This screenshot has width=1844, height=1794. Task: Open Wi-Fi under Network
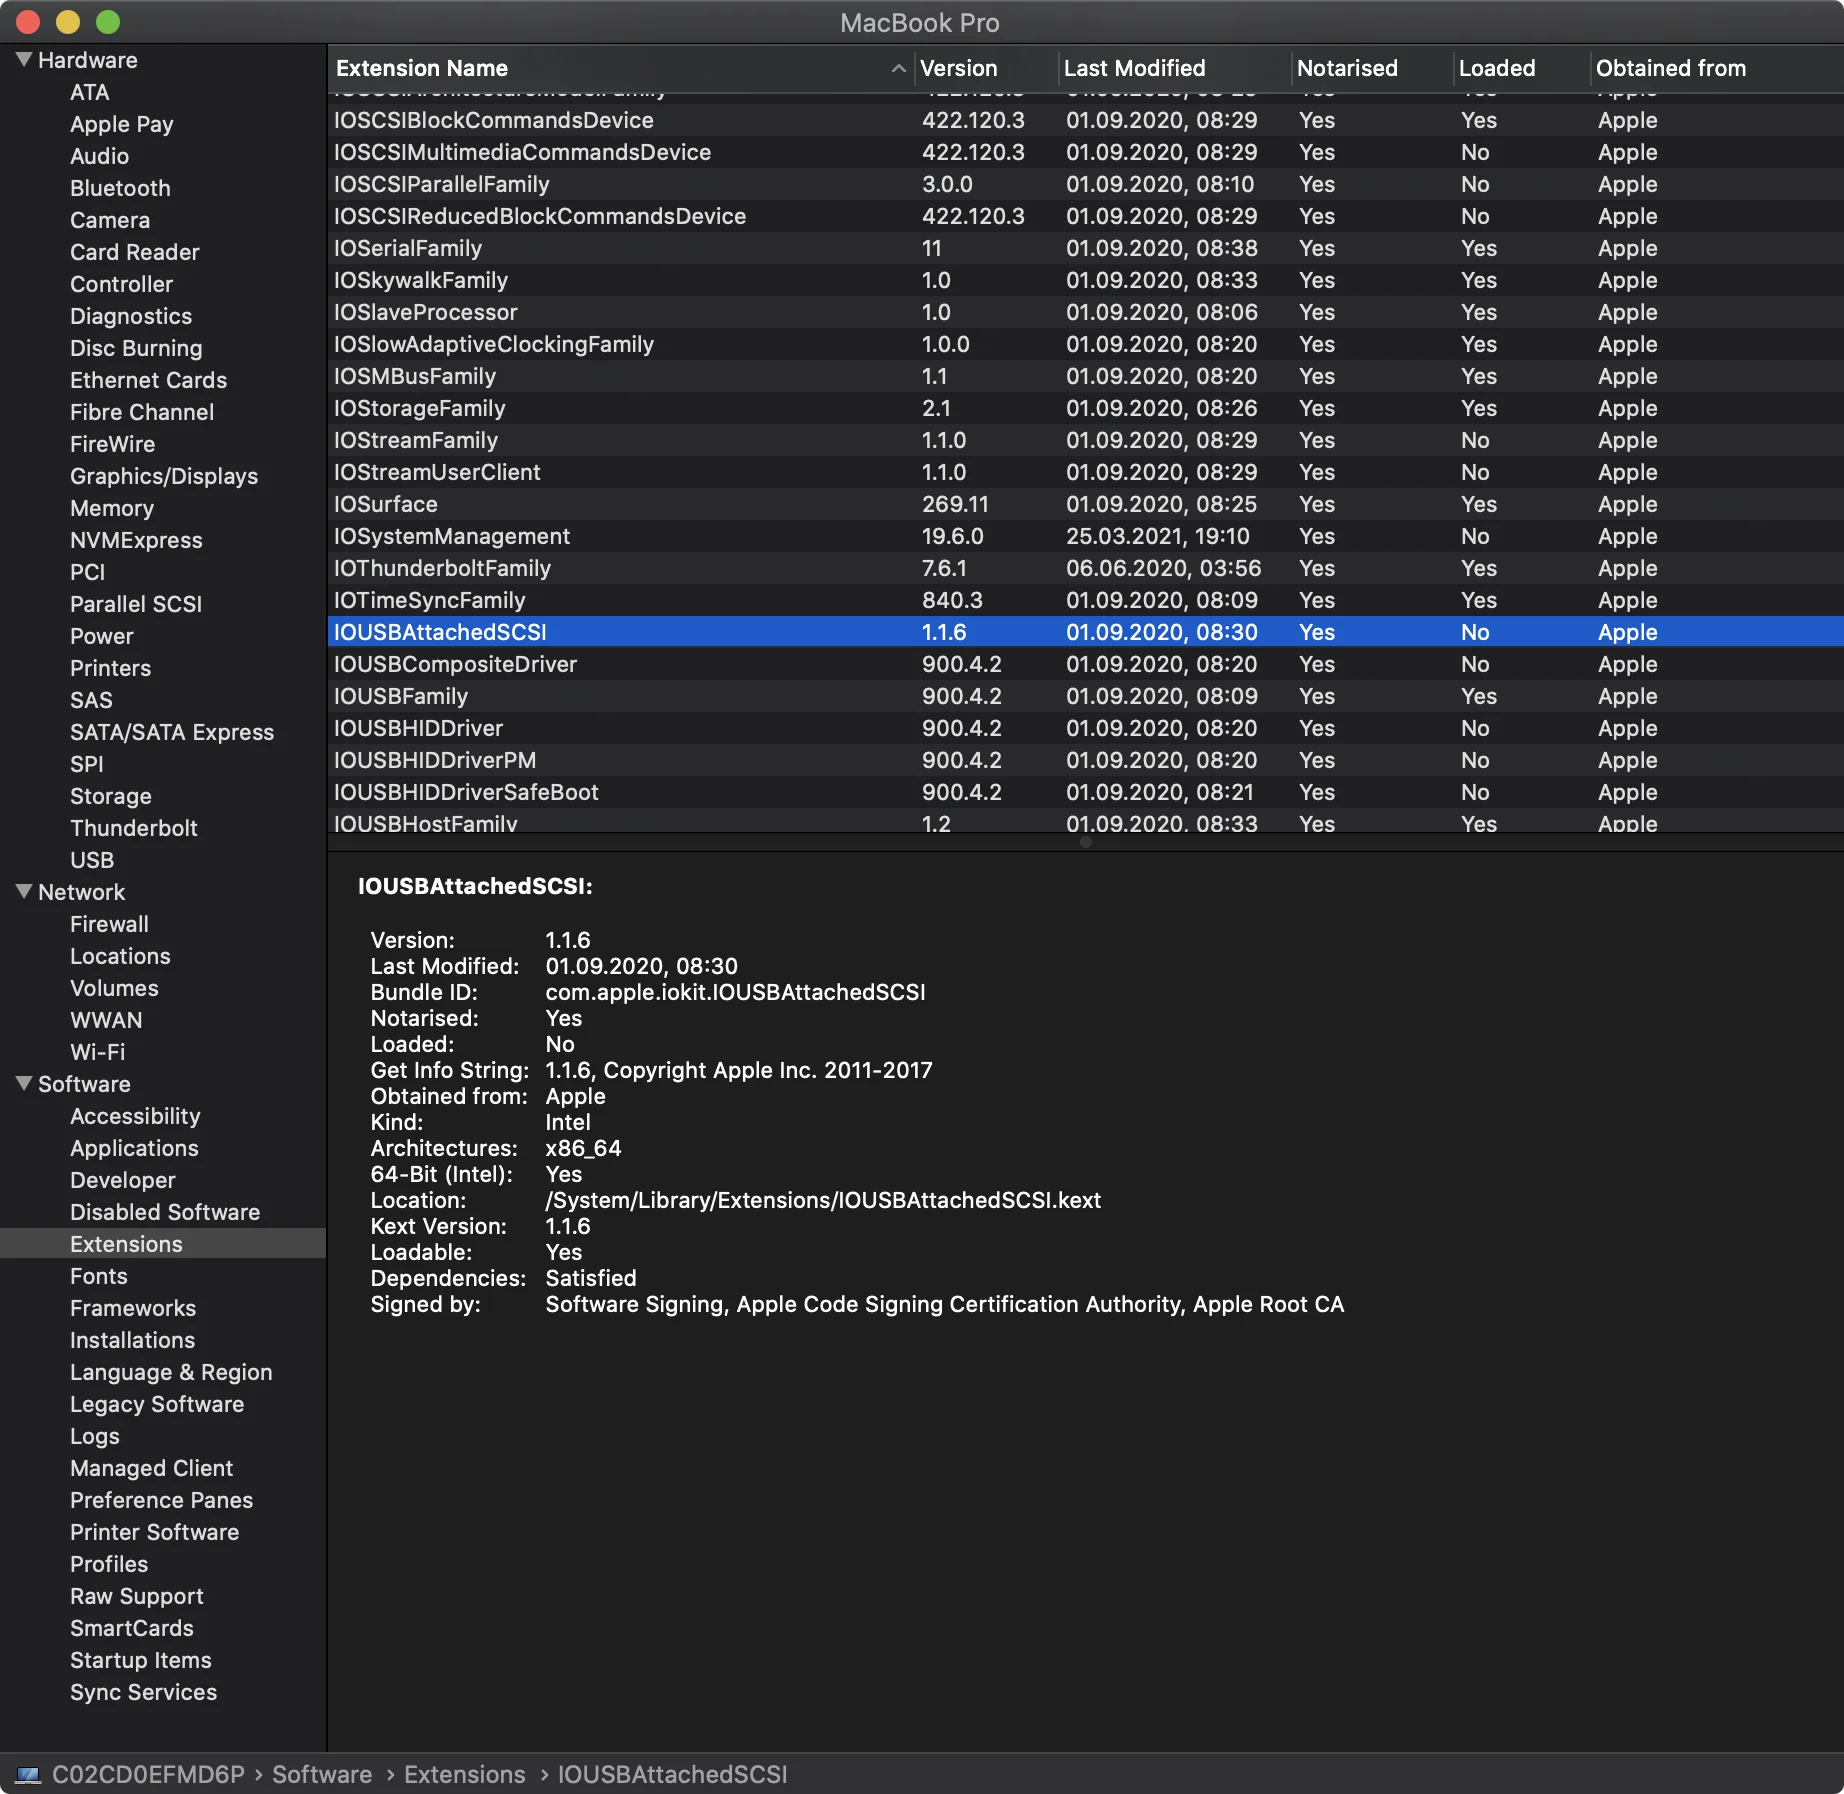coord(97,1052)
